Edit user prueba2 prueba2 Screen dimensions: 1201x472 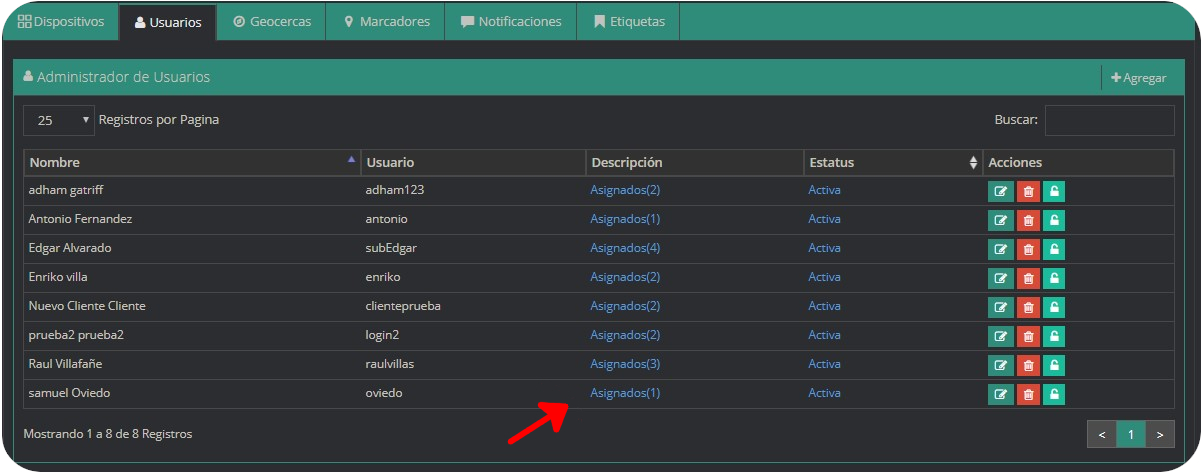point(1000,336)
